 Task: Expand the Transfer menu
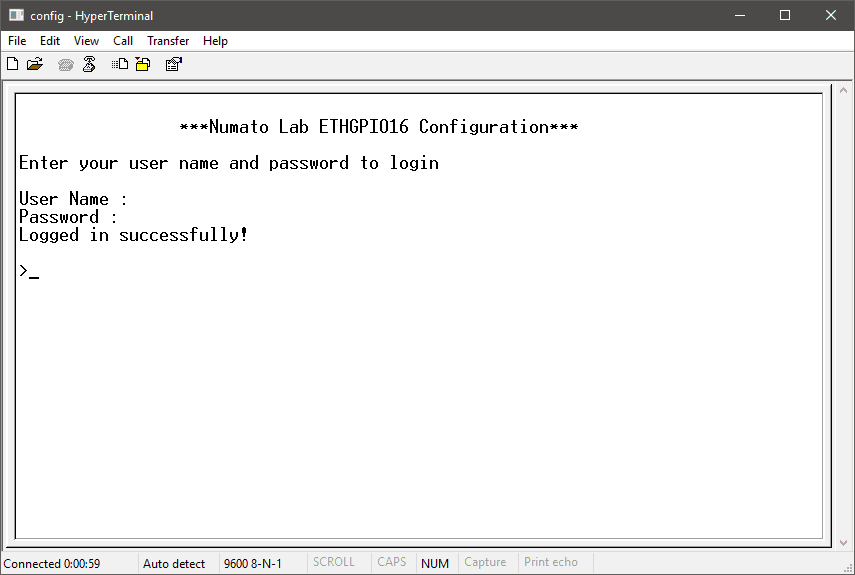coord(168,41)
